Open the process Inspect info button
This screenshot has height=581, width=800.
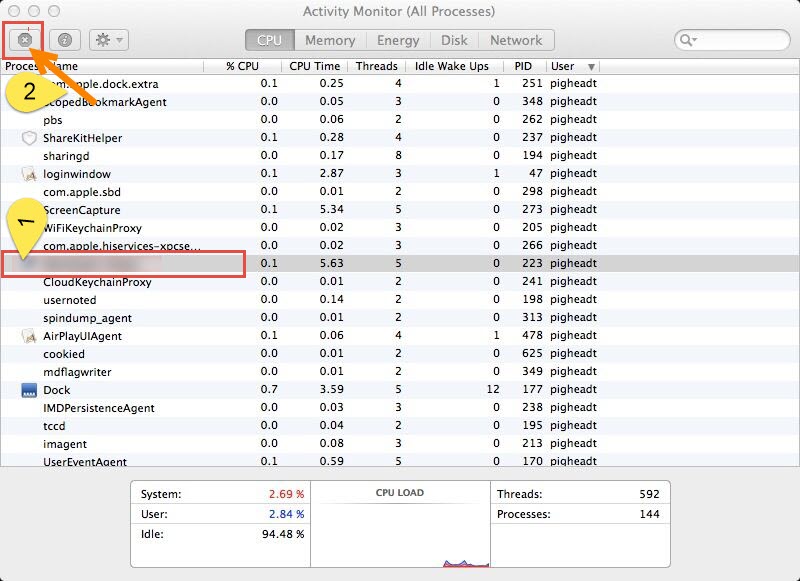[65, 40]
